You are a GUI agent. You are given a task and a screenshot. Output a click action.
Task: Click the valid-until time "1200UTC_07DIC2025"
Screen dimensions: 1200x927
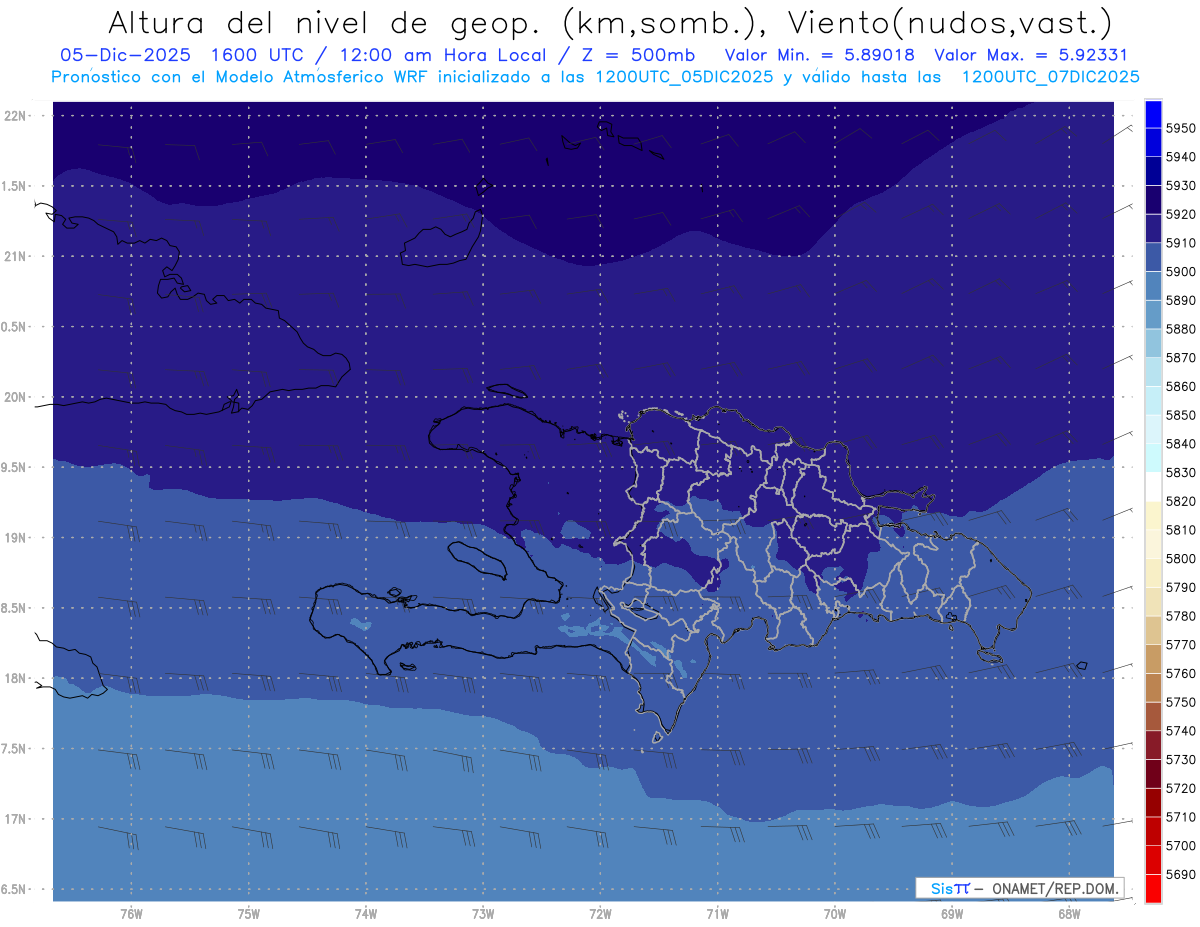point(1049,77)
